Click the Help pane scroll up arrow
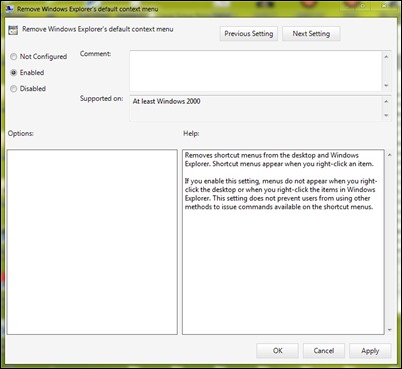This screenshot has width=402, height=369. click(x=389, y=155)
